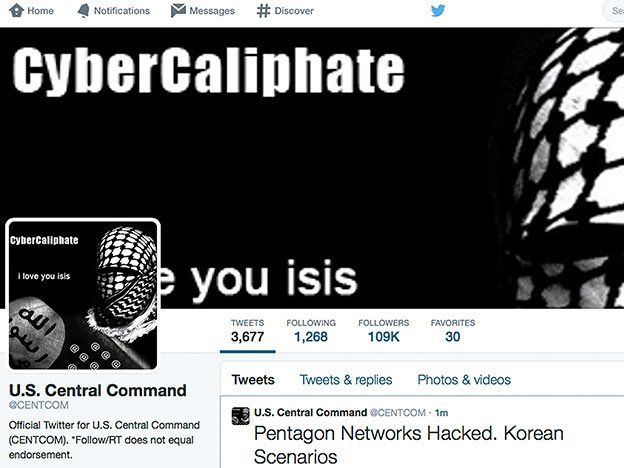Click the @CENTCOM handle under profile name
The height and width of the screenshot is (468, 624).
pyautogui.click(x=39, y=405)
